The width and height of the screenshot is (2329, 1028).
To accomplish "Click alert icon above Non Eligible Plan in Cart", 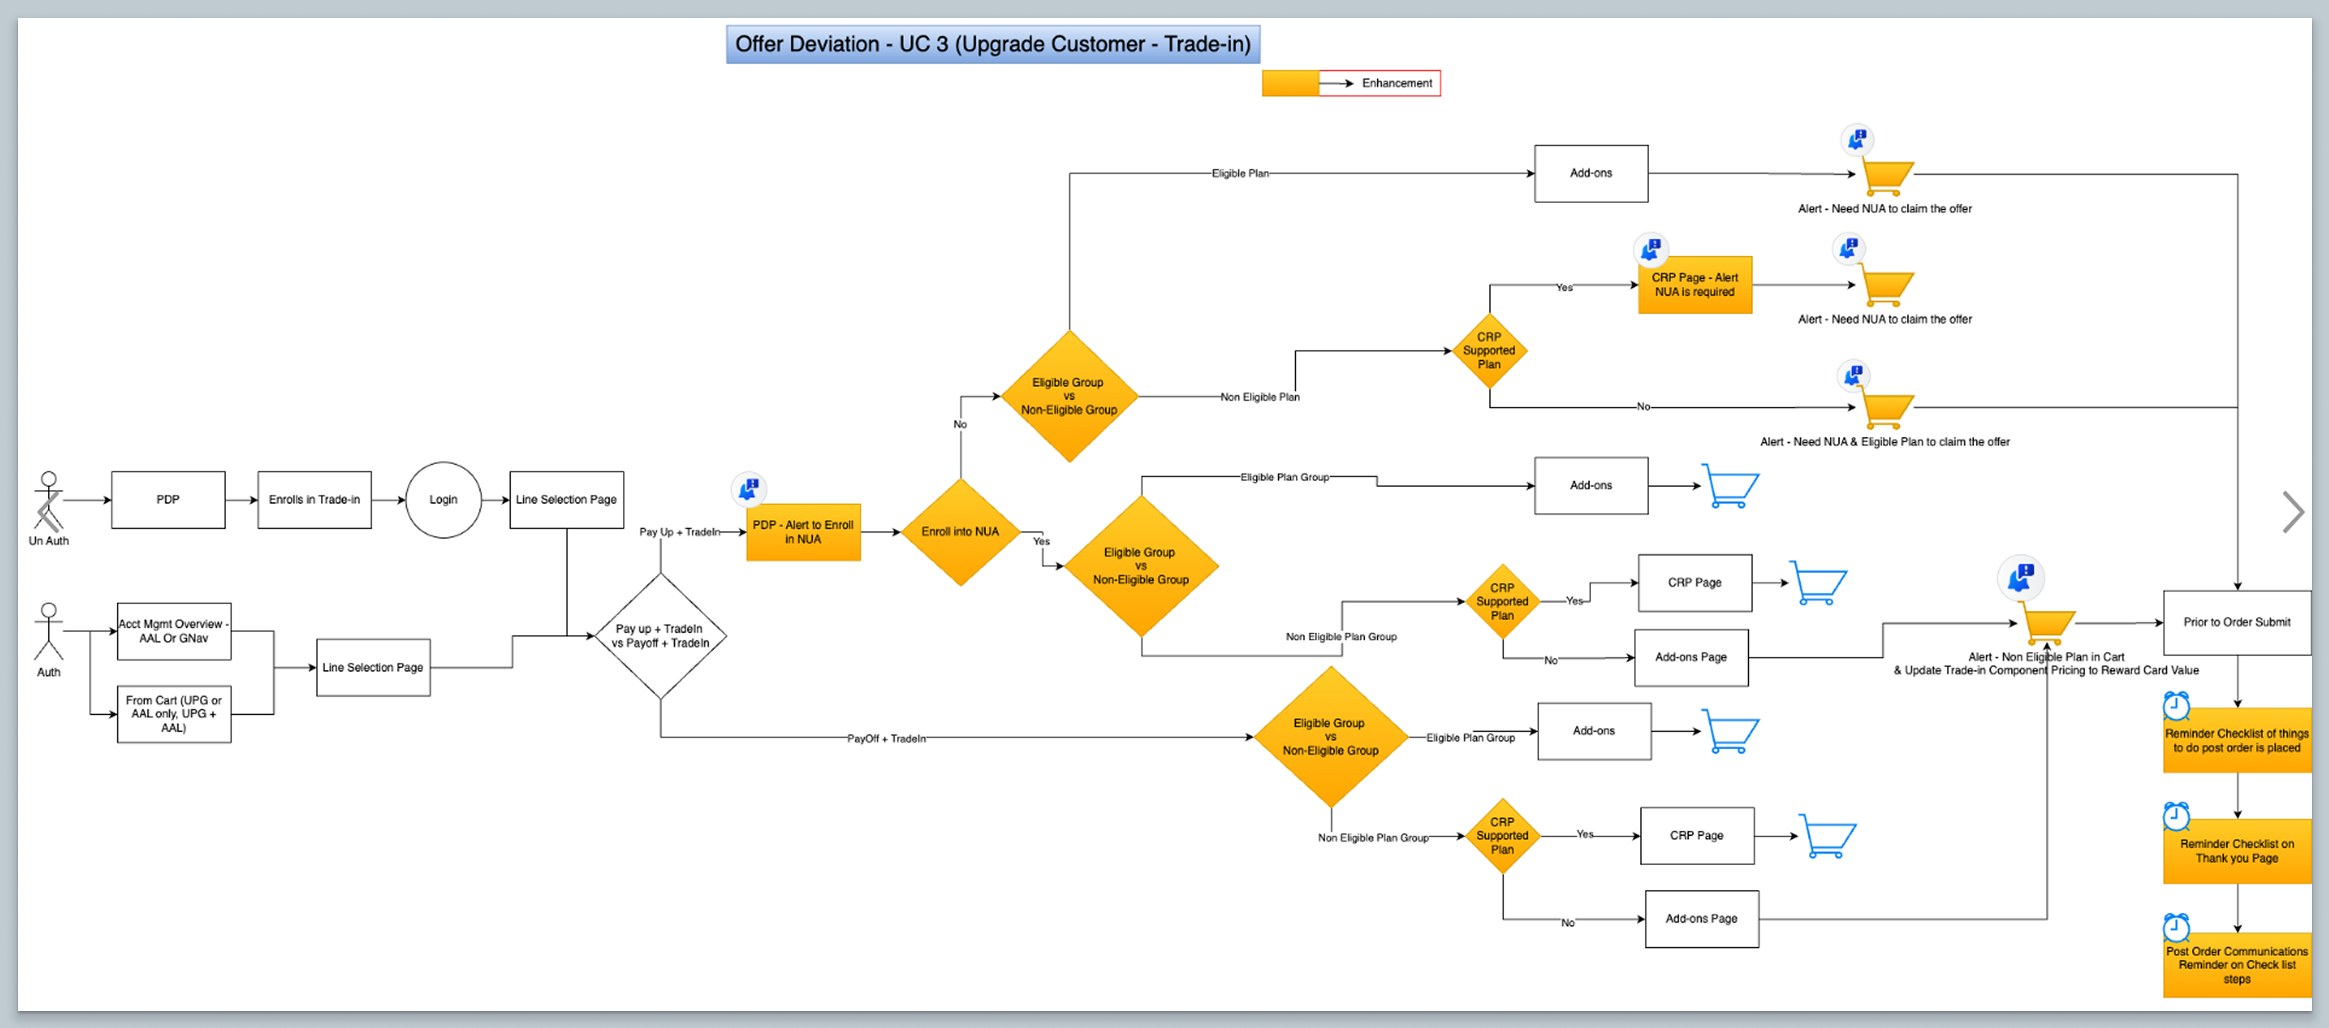I will [x=2021, y=577].
